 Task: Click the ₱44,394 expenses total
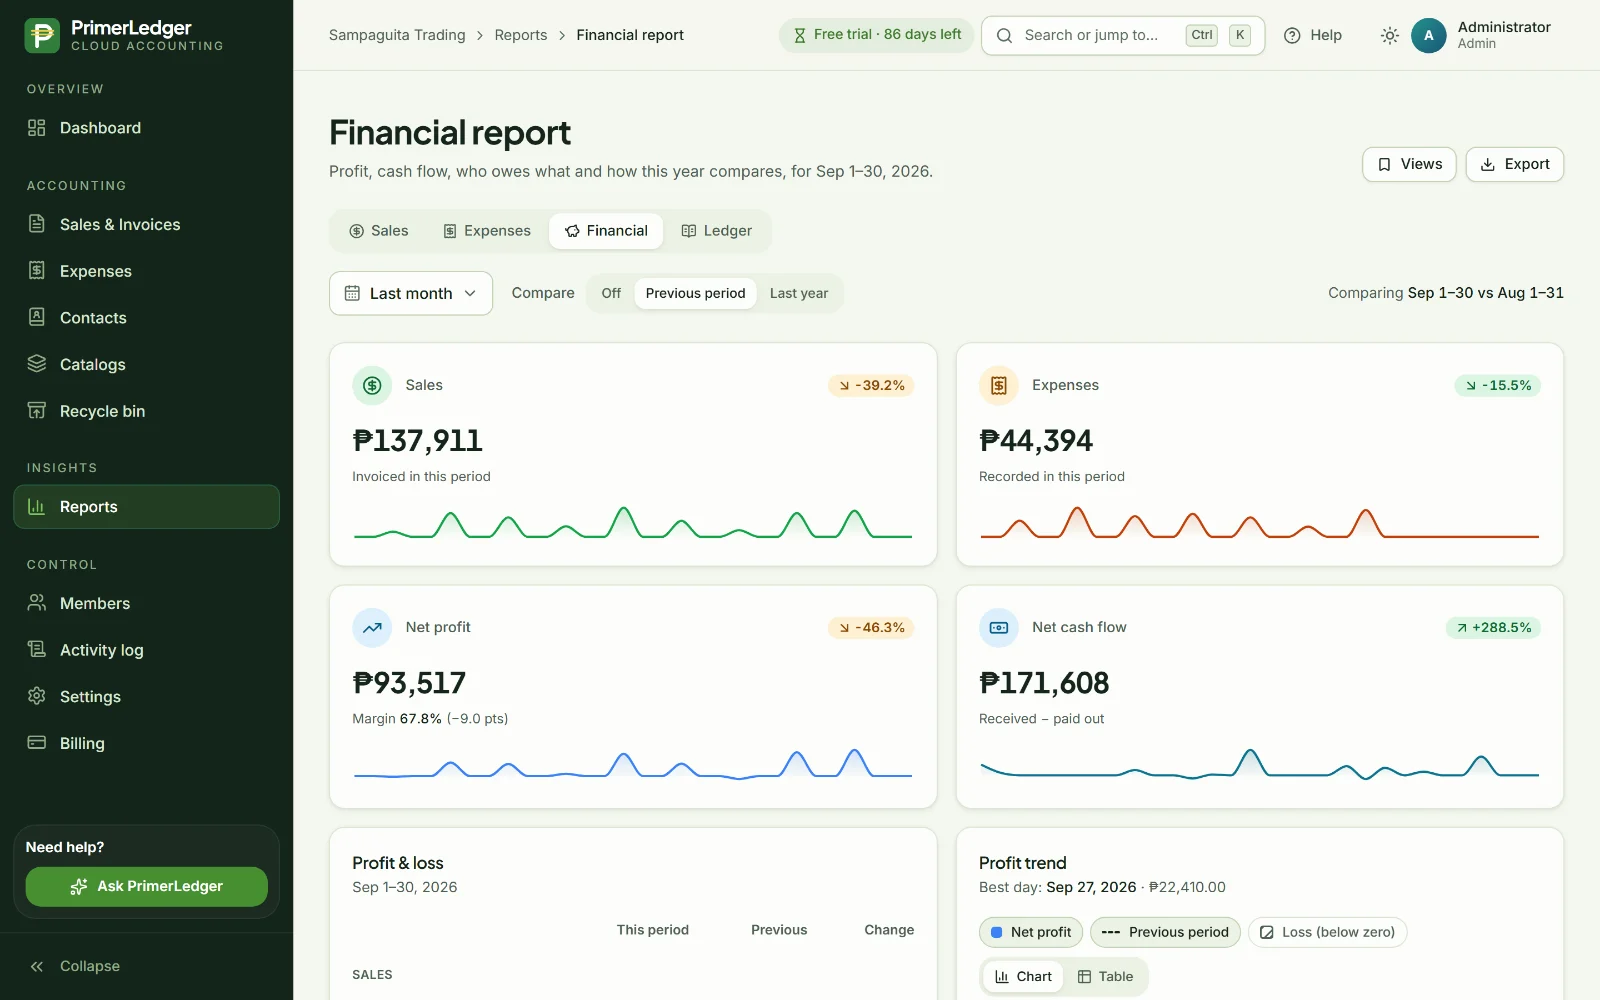(1036, 441)
